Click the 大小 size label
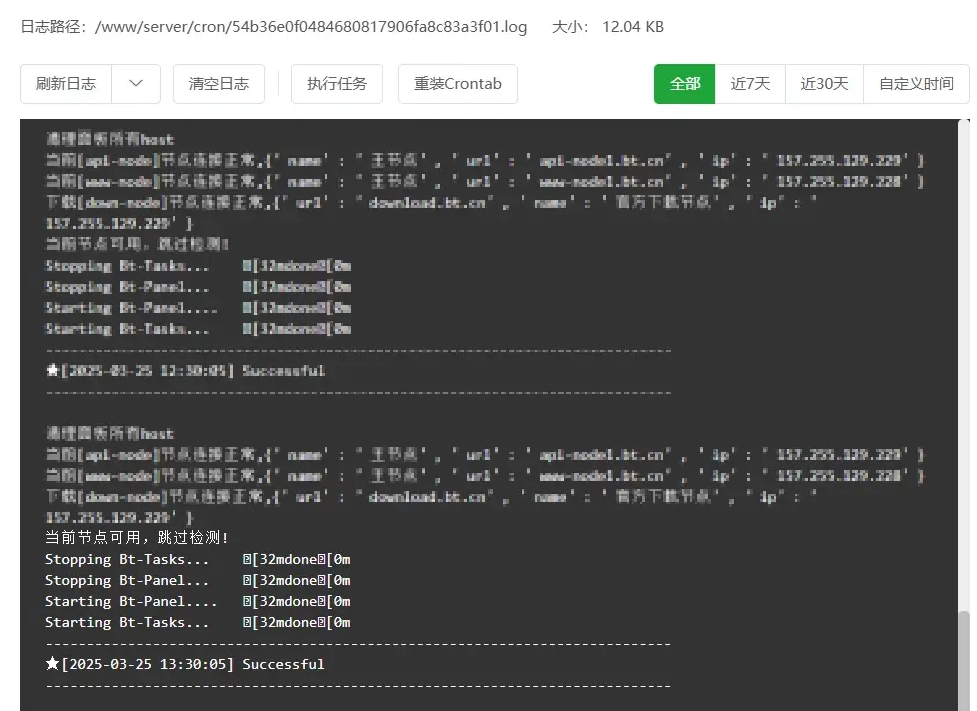Image resolution: width=977 pixels, height=711 pixels. point(569,27)
